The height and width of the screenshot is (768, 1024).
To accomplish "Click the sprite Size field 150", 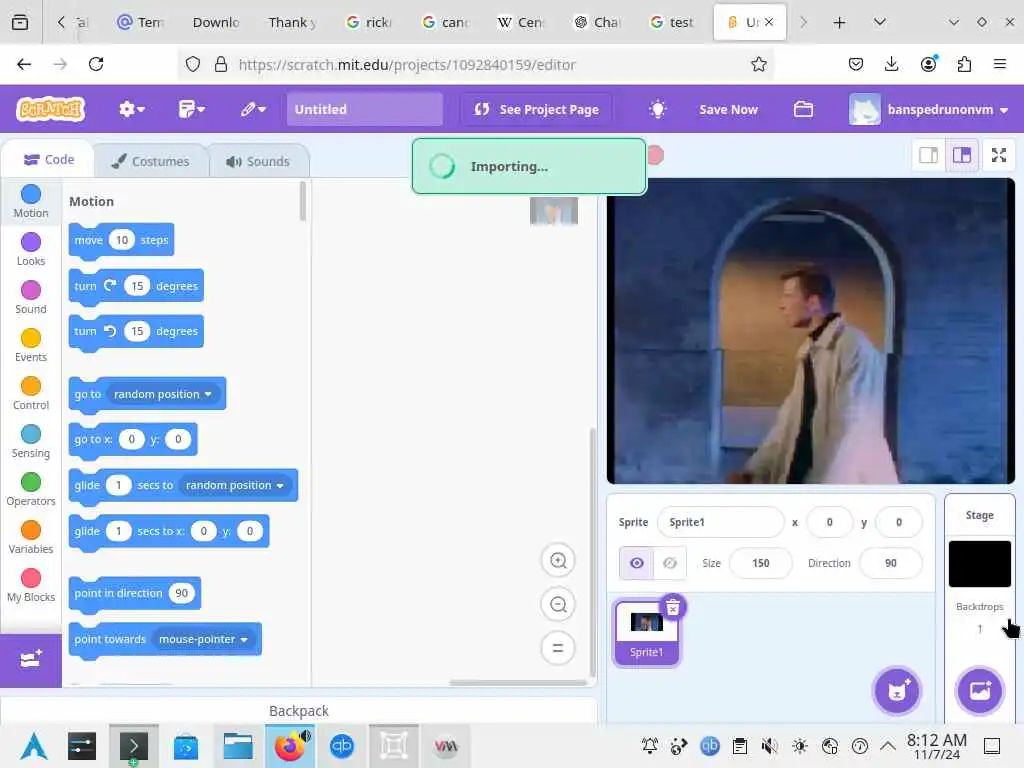I will click(761, 563).
